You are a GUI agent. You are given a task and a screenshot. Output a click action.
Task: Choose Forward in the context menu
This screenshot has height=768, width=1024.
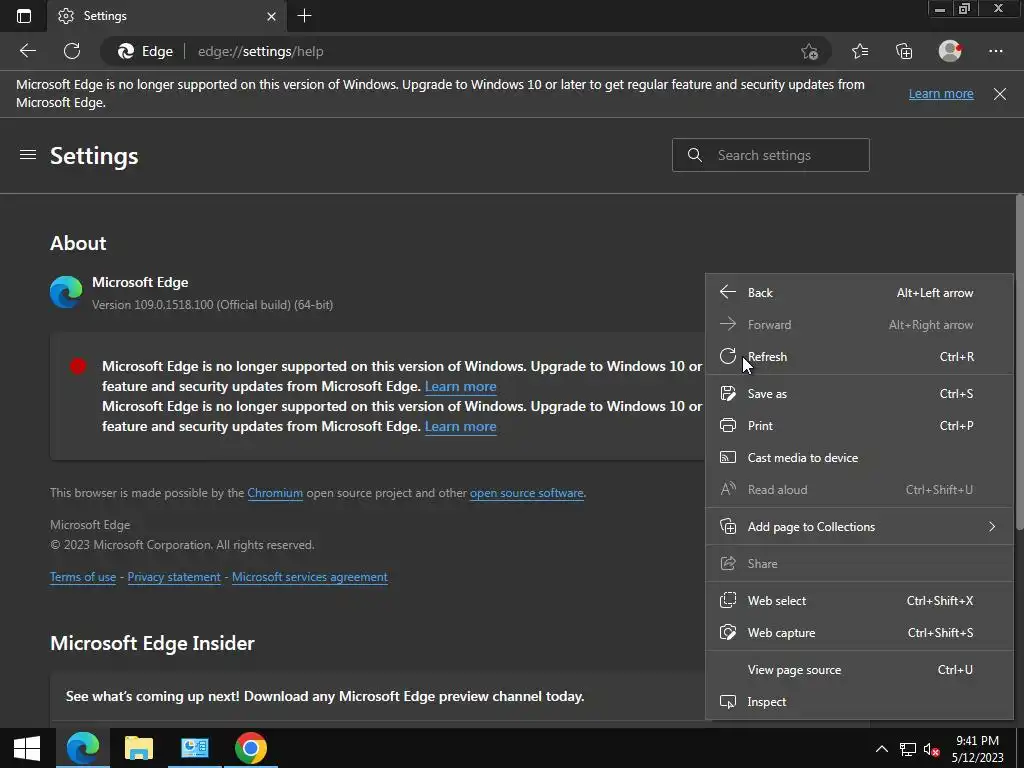coord(859,325)
